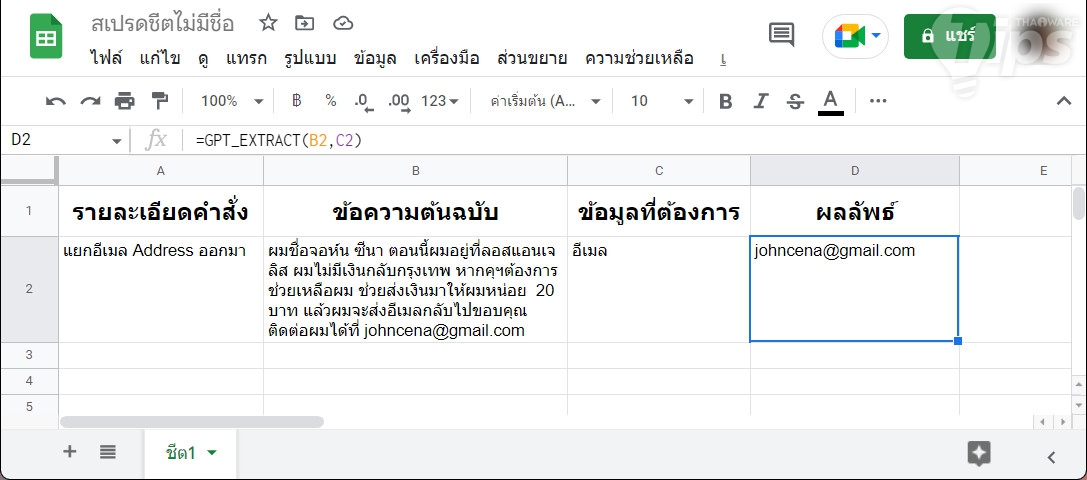The width and height of the screenshot is (1087, 480).
Task: Open the ส่วนขยาย menu
Action: click(x=532, y=58)
